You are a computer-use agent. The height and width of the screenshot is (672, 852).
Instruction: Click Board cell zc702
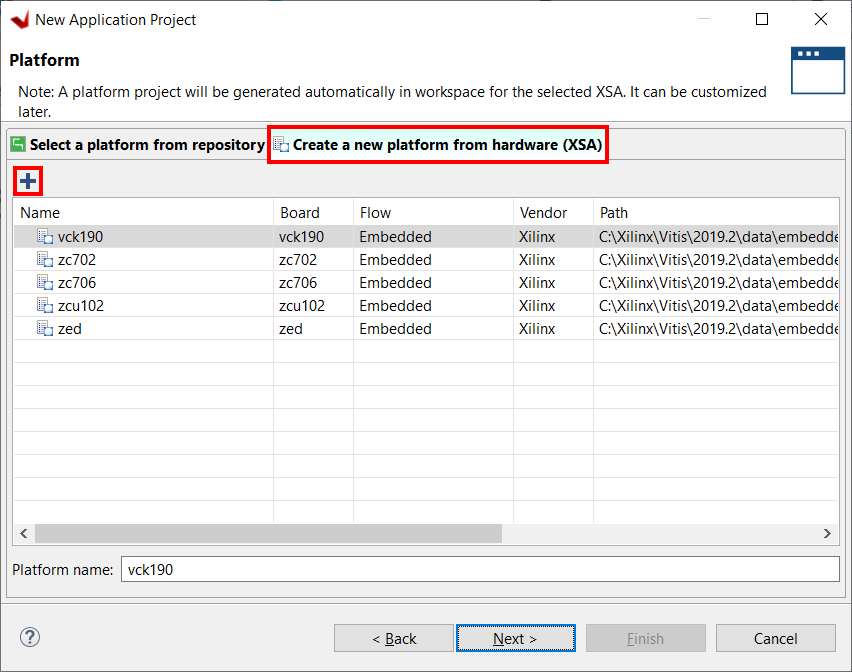pyautogui.click(x=298, y=260)
